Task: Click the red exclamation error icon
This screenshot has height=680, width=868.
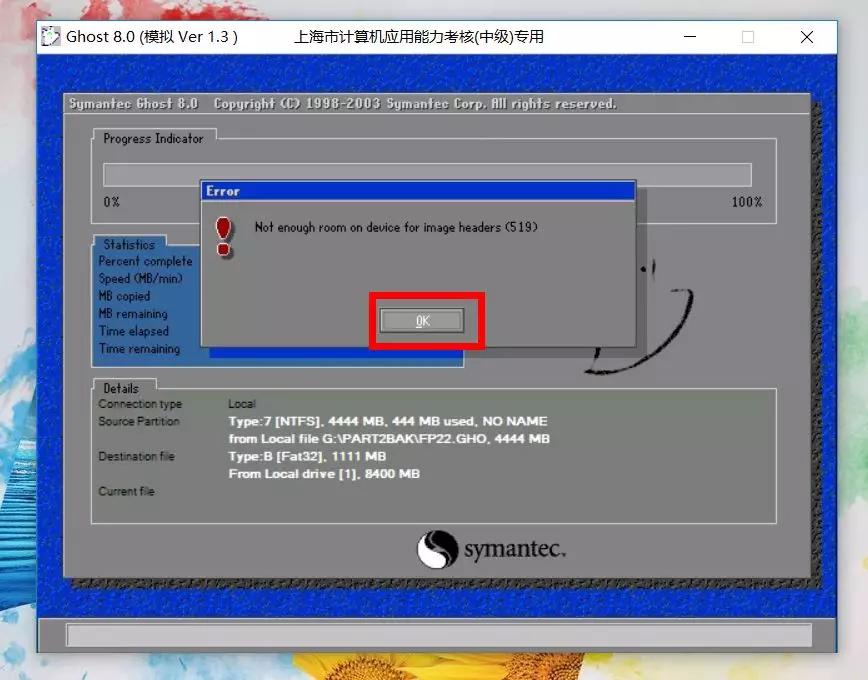Action: coord(224,235)
